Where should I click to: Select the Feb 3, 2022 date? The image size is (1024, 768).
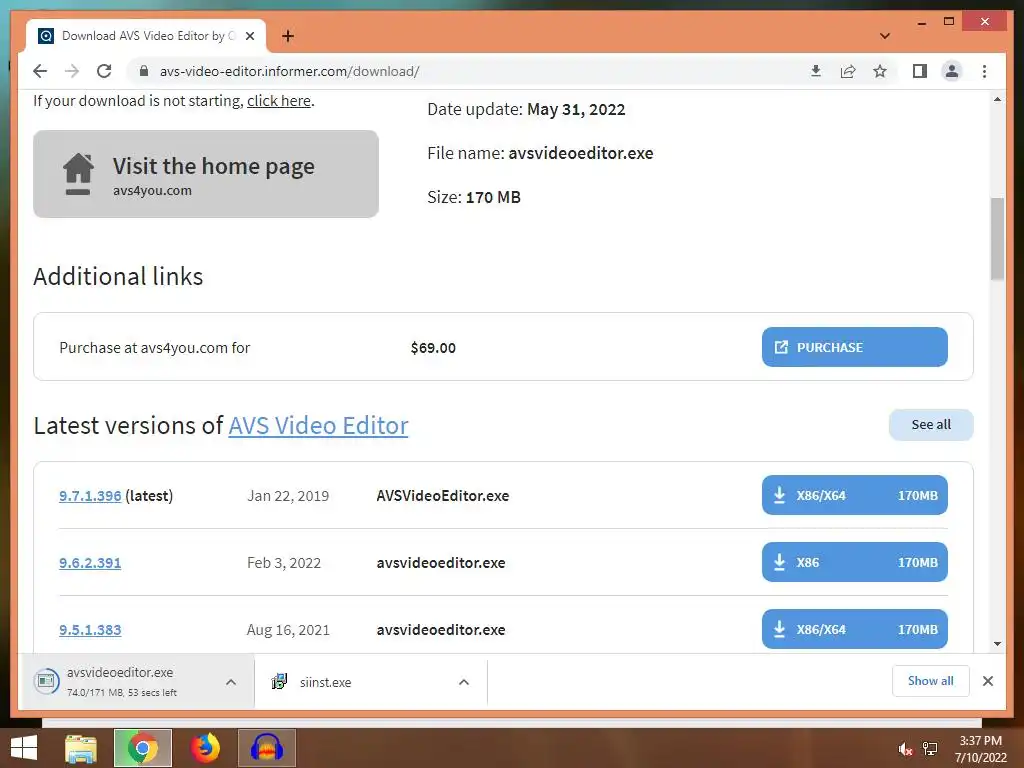(284, 563)
